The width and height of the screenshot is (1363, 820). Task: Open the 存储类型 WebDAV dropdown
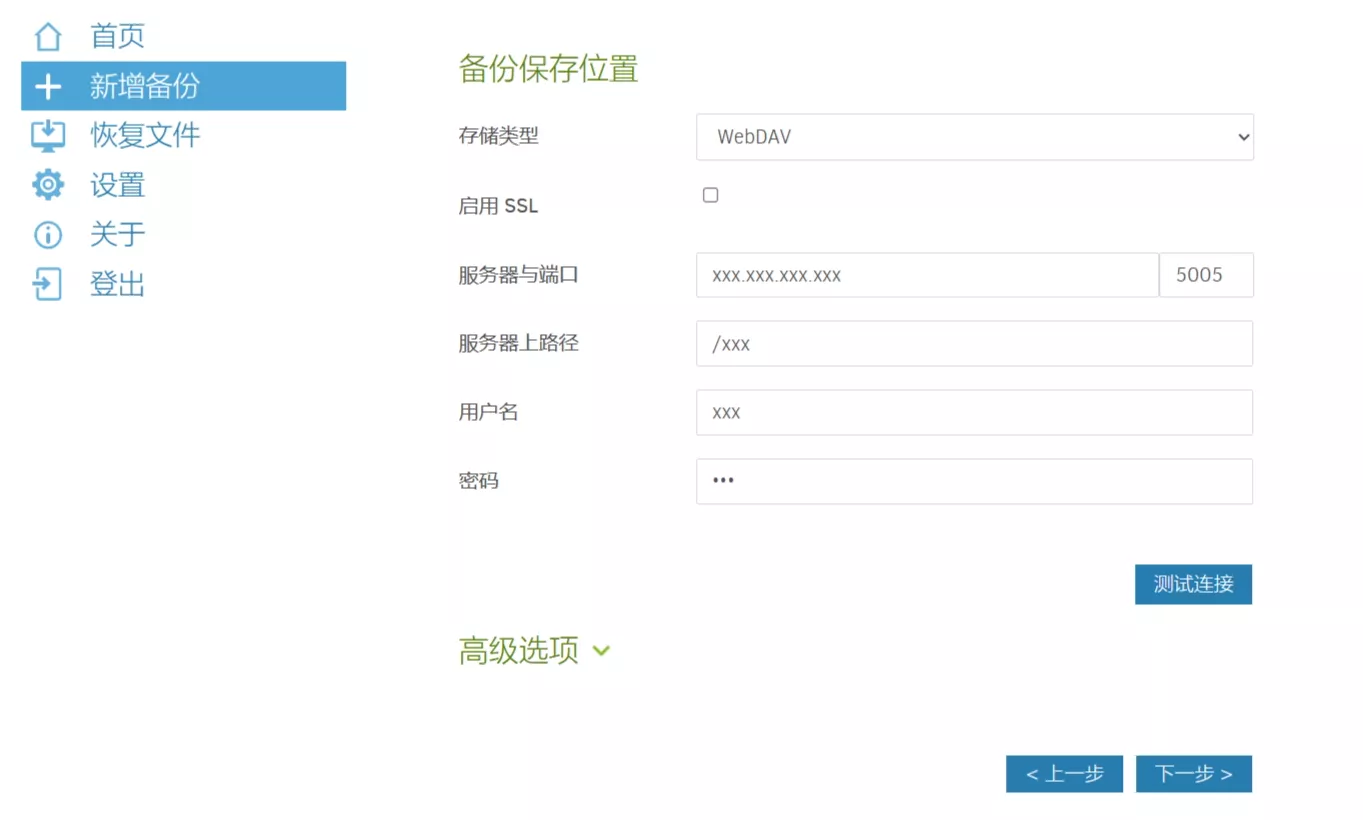(x=974, y=137)
